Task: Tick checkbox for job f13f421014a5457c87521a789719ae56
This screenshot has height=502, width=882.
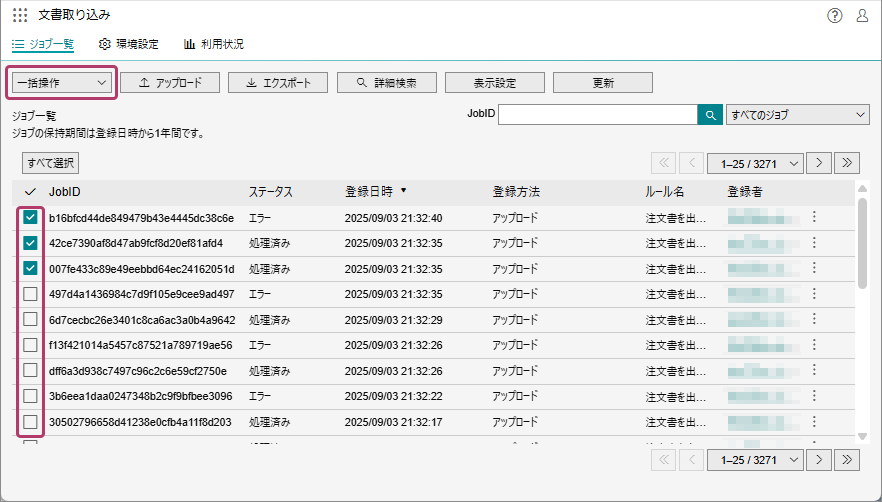Action: pyautogui.click(x=30, y=345)
